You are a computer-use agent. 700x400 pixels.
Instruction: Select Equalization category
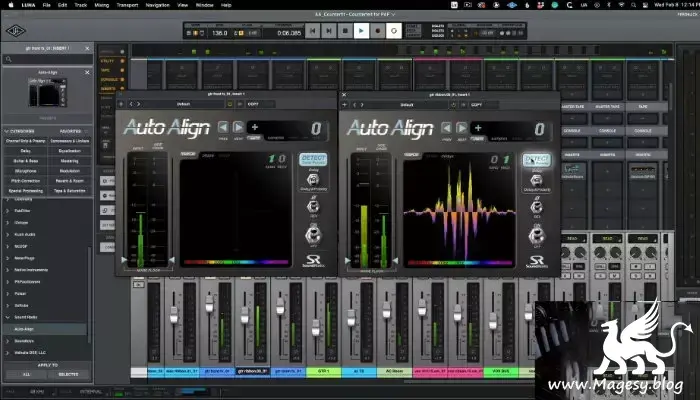(70, 151)
